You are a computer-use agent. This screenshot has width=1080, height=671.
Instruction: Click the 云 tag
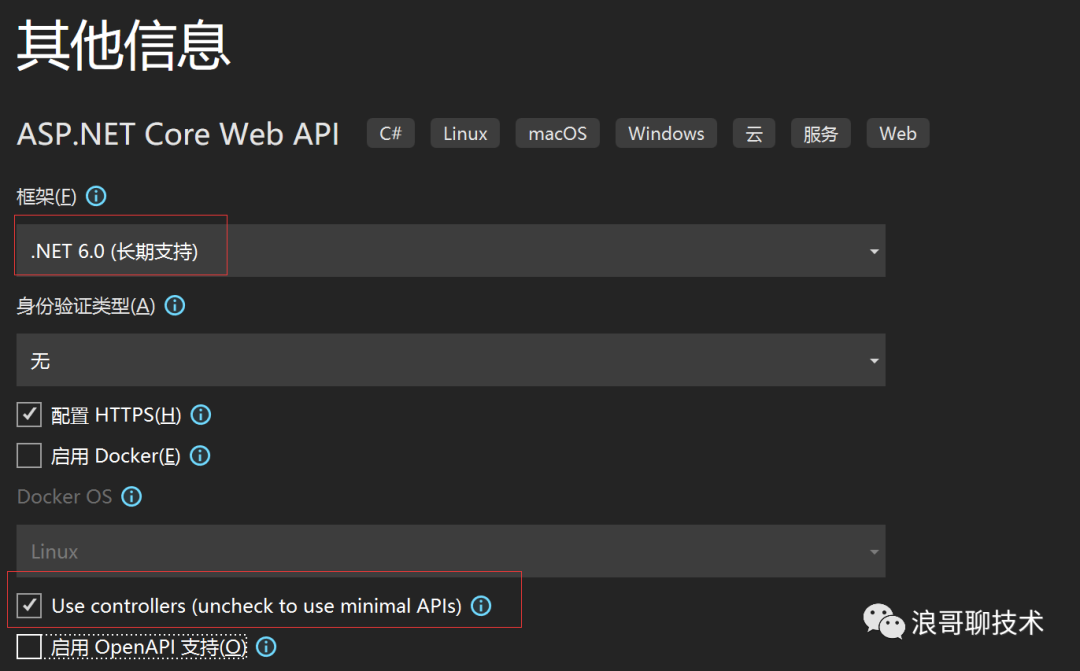coord(754,133)
